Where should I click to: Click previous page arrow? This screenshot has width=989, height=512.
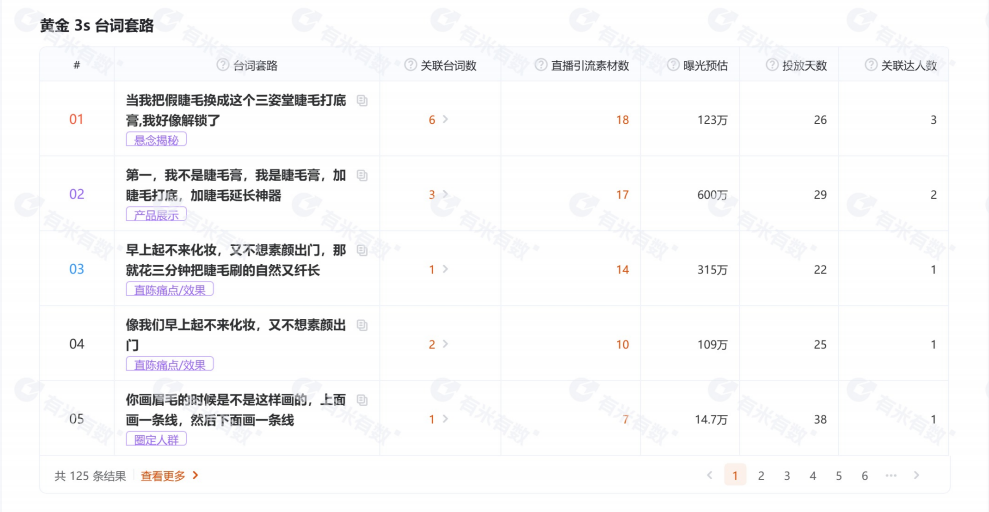[709, 476]
